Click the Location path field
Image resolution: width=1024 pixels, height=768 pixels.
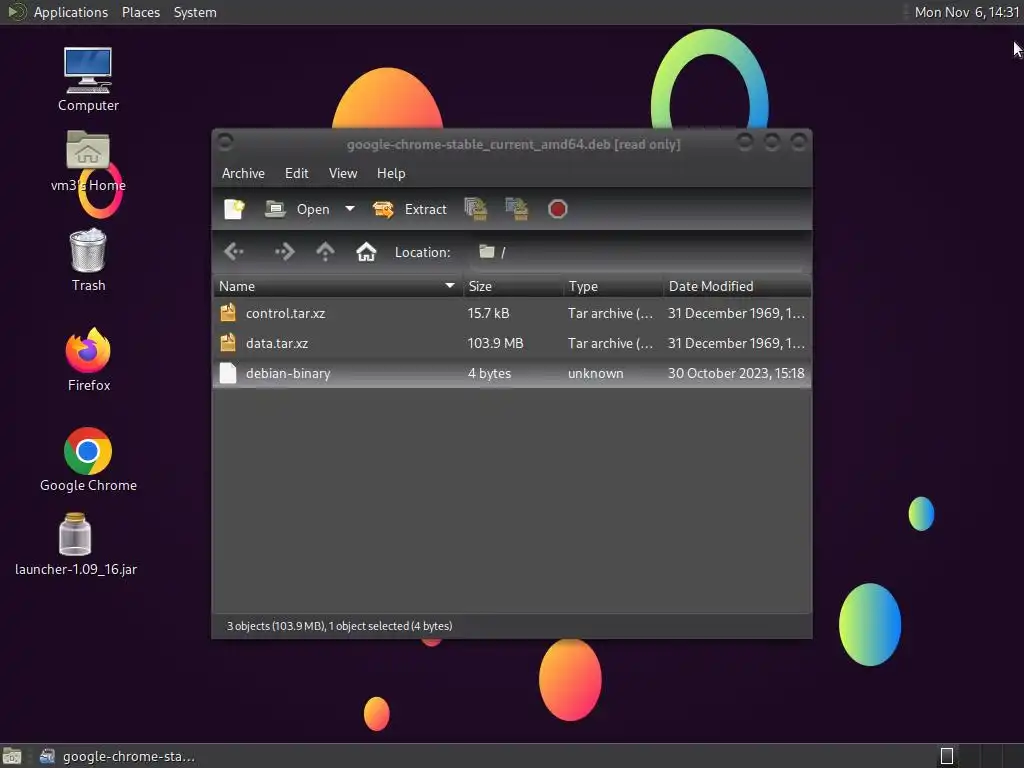tap(639, 252)
